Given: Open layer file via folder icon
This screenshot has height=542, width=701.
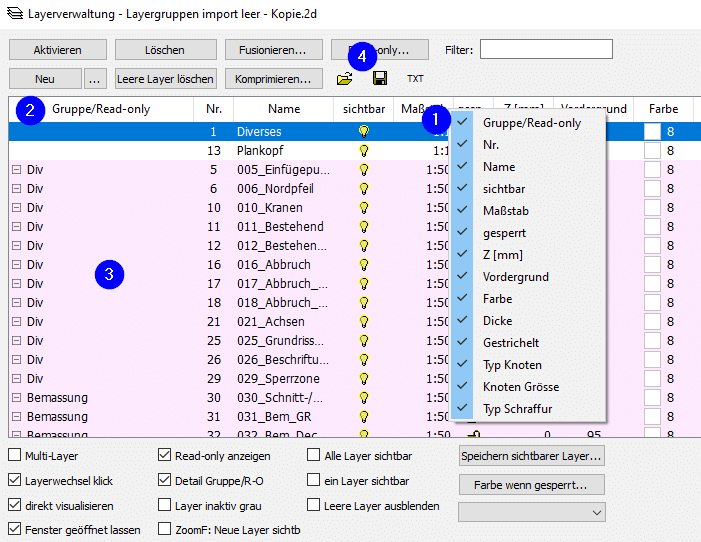Looking at the screenshot, I should (x=344, y=79).
